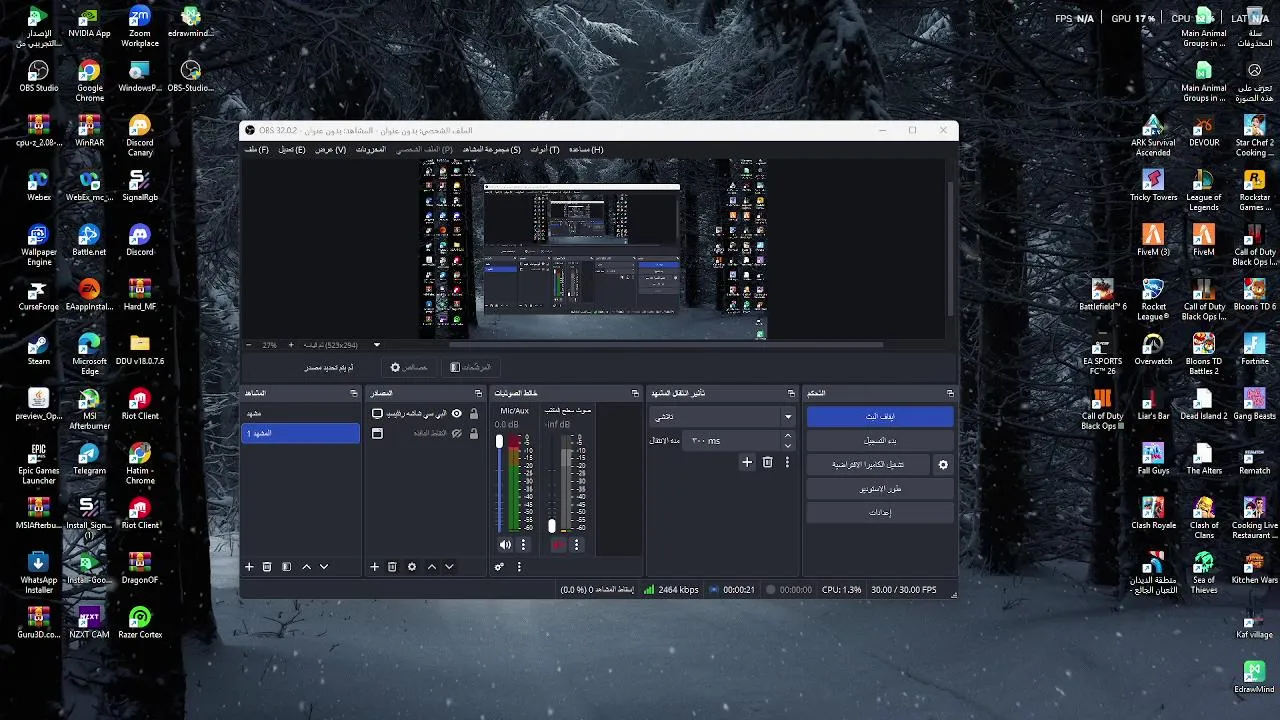The height and width of the screenshot is (720, 1280).
Task: Open the Google Chrome desktop shortcut
Action: [x=89, y=78]
